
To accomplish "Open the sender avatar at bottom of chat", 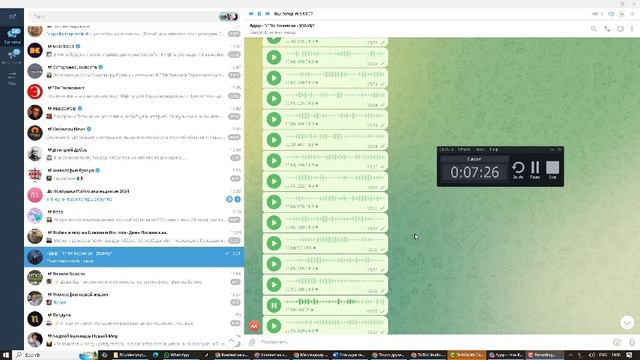I will 254,326.
